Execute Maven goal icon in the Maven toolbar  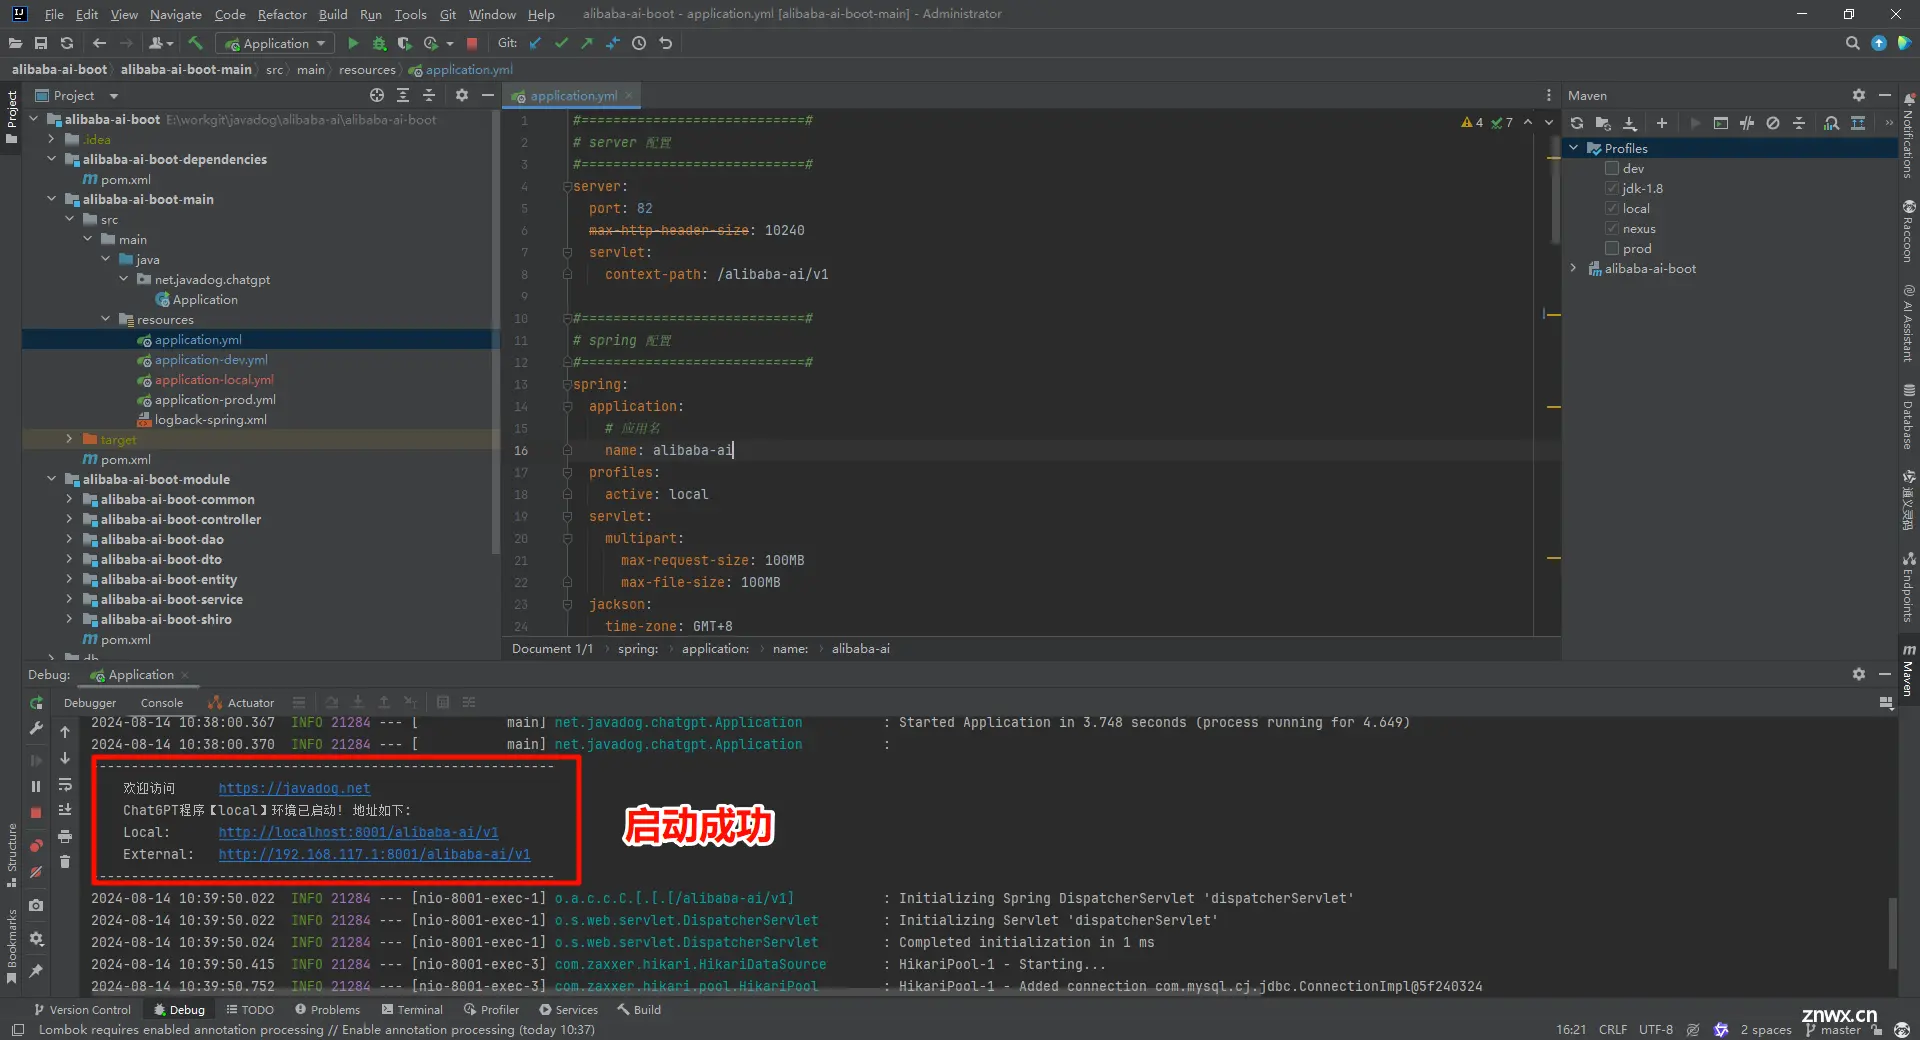point(1720,123)
